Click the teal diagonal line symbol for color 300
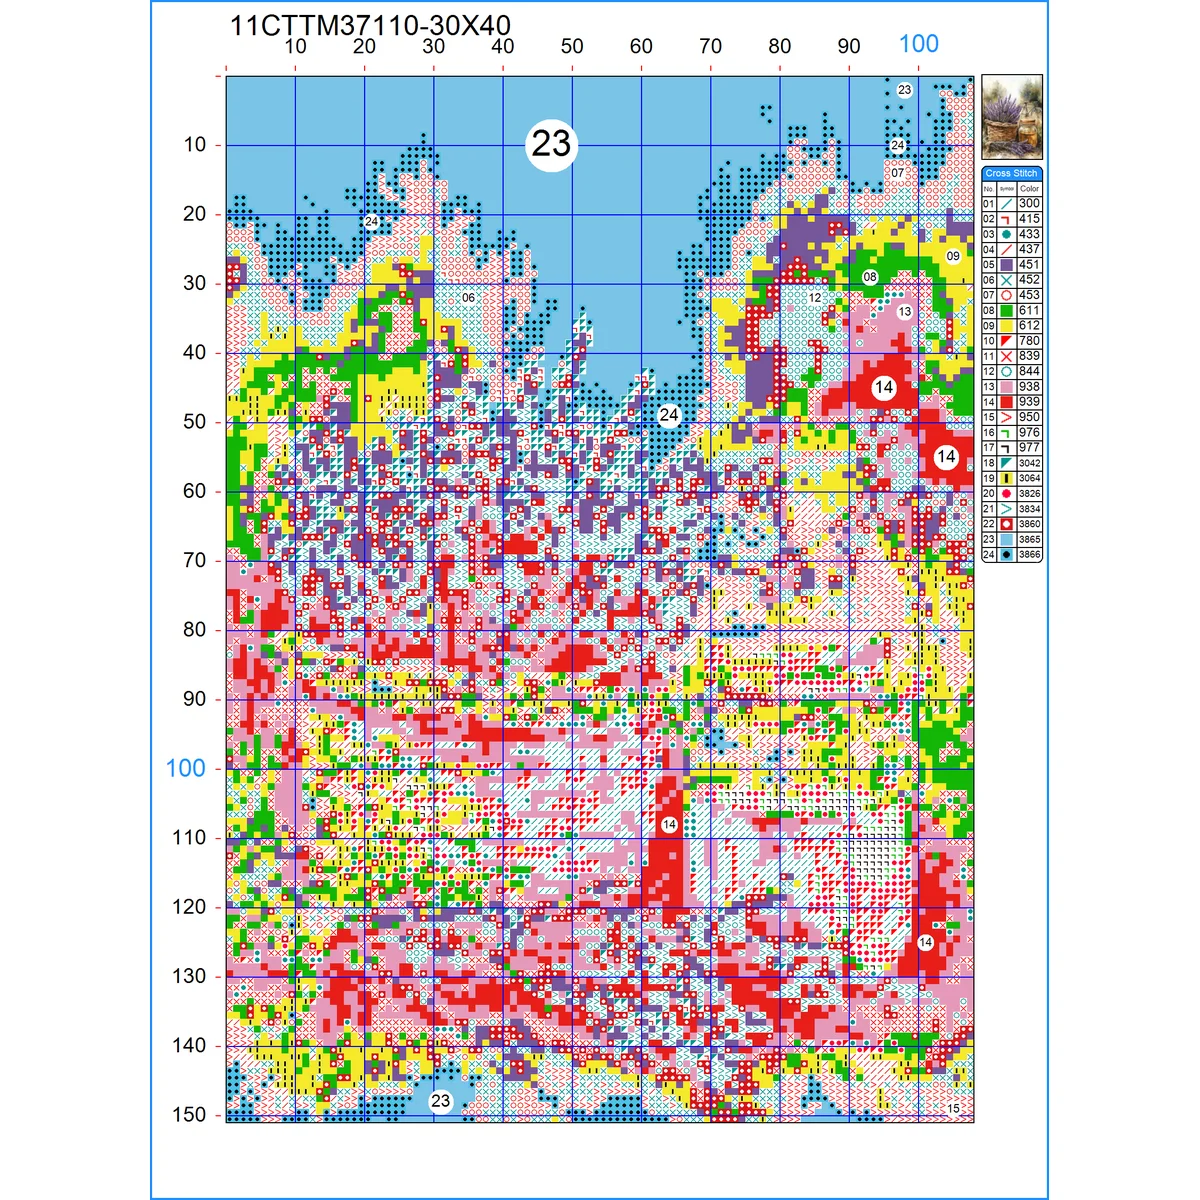The width and height of the screenshot is (1200, 1200). [x=1006, y=204]
